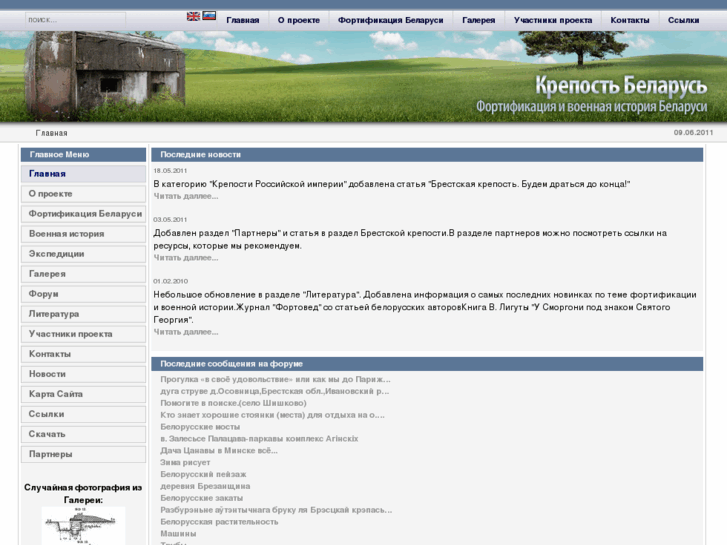Click the news date '01.02.2010'
Image resolution: width=727 pixels, height=545 pixels.
tap(171, 281)
